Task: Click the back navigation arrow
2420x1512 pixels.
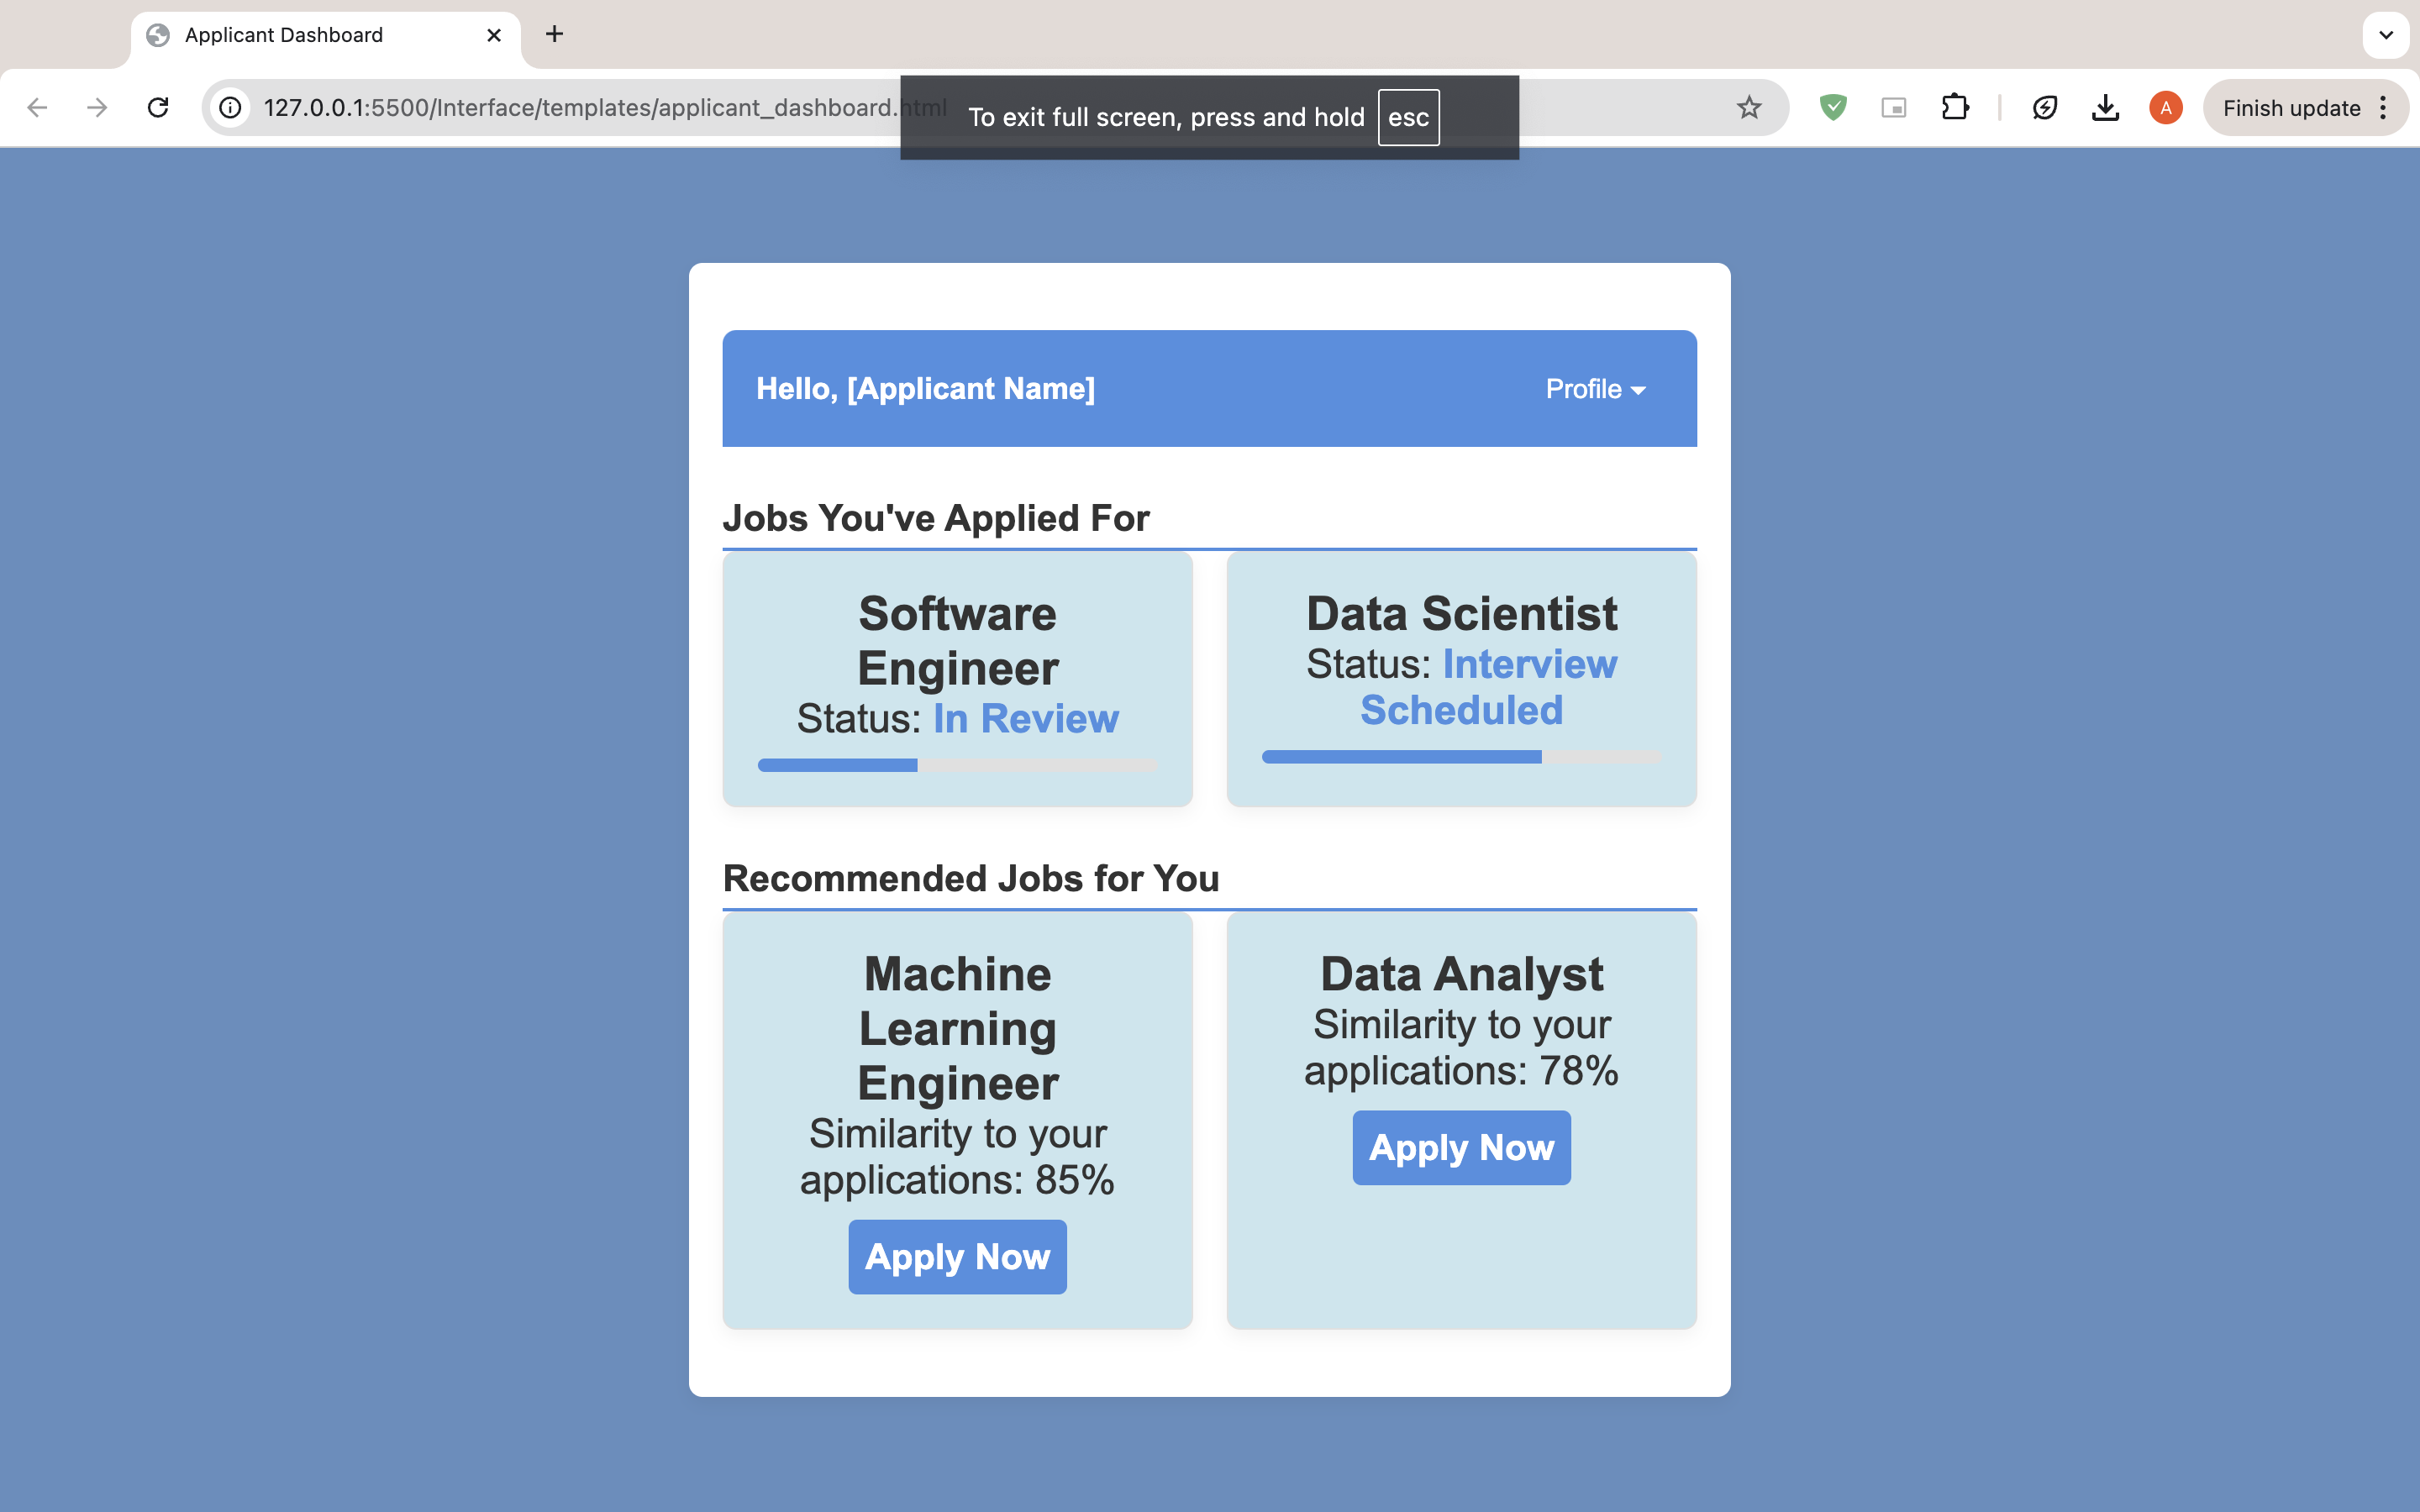Action: click(x=37, y=108)
